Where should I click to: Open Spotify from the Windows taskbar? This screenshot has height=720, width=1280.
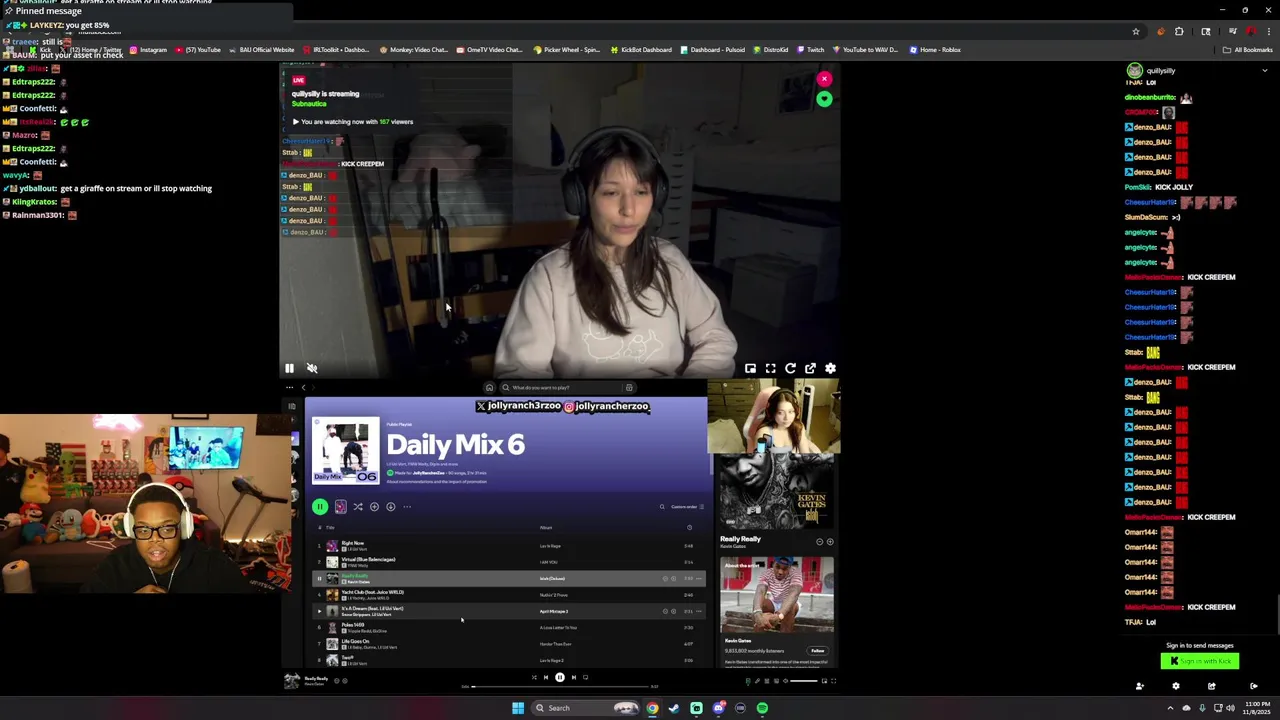pos(762,708)
